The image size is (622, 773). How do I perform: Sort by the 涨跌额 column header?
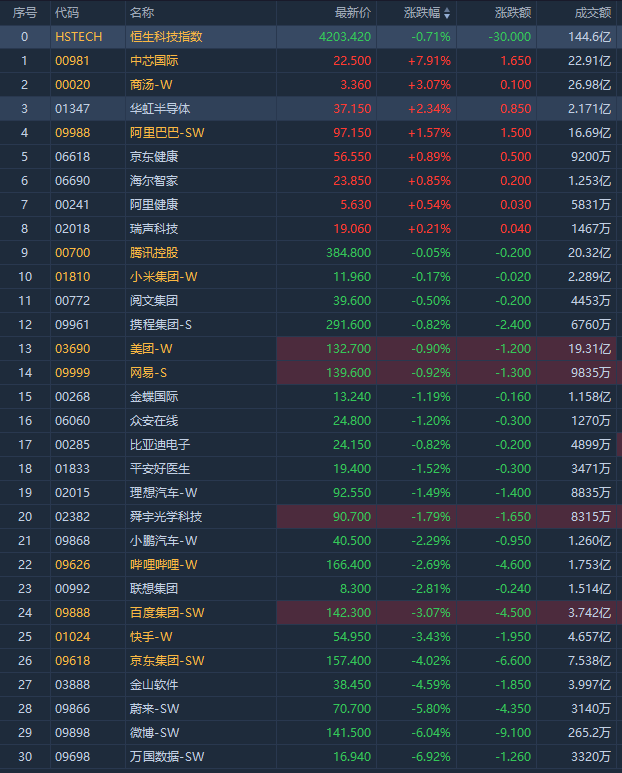pyautogui.click(x=513, y=13)
